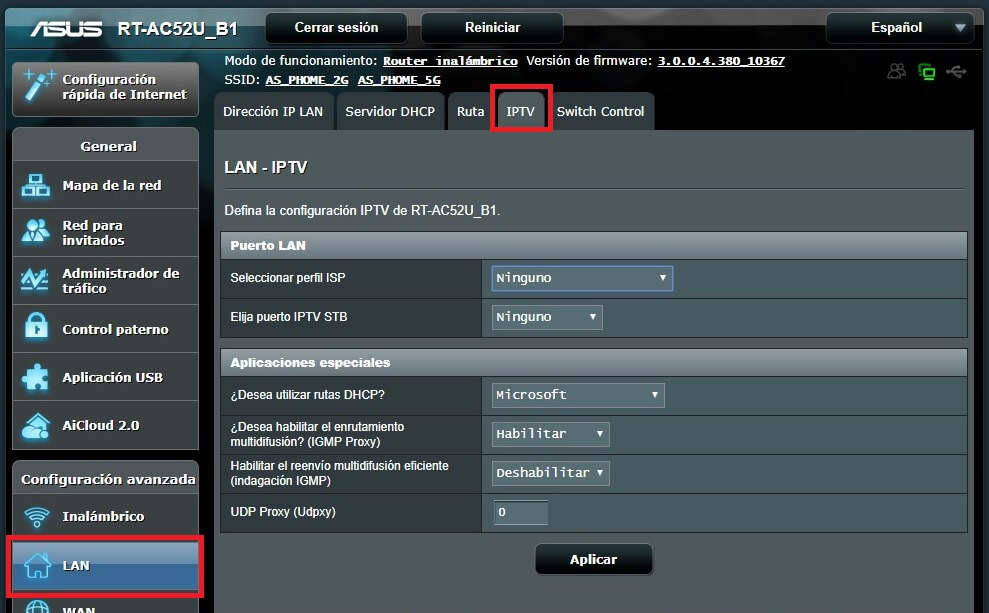Image resolution: width=989 pixels, height=613 pixels.
Task: Click the guest clients status icon
Action: click(x=896, y=71)
